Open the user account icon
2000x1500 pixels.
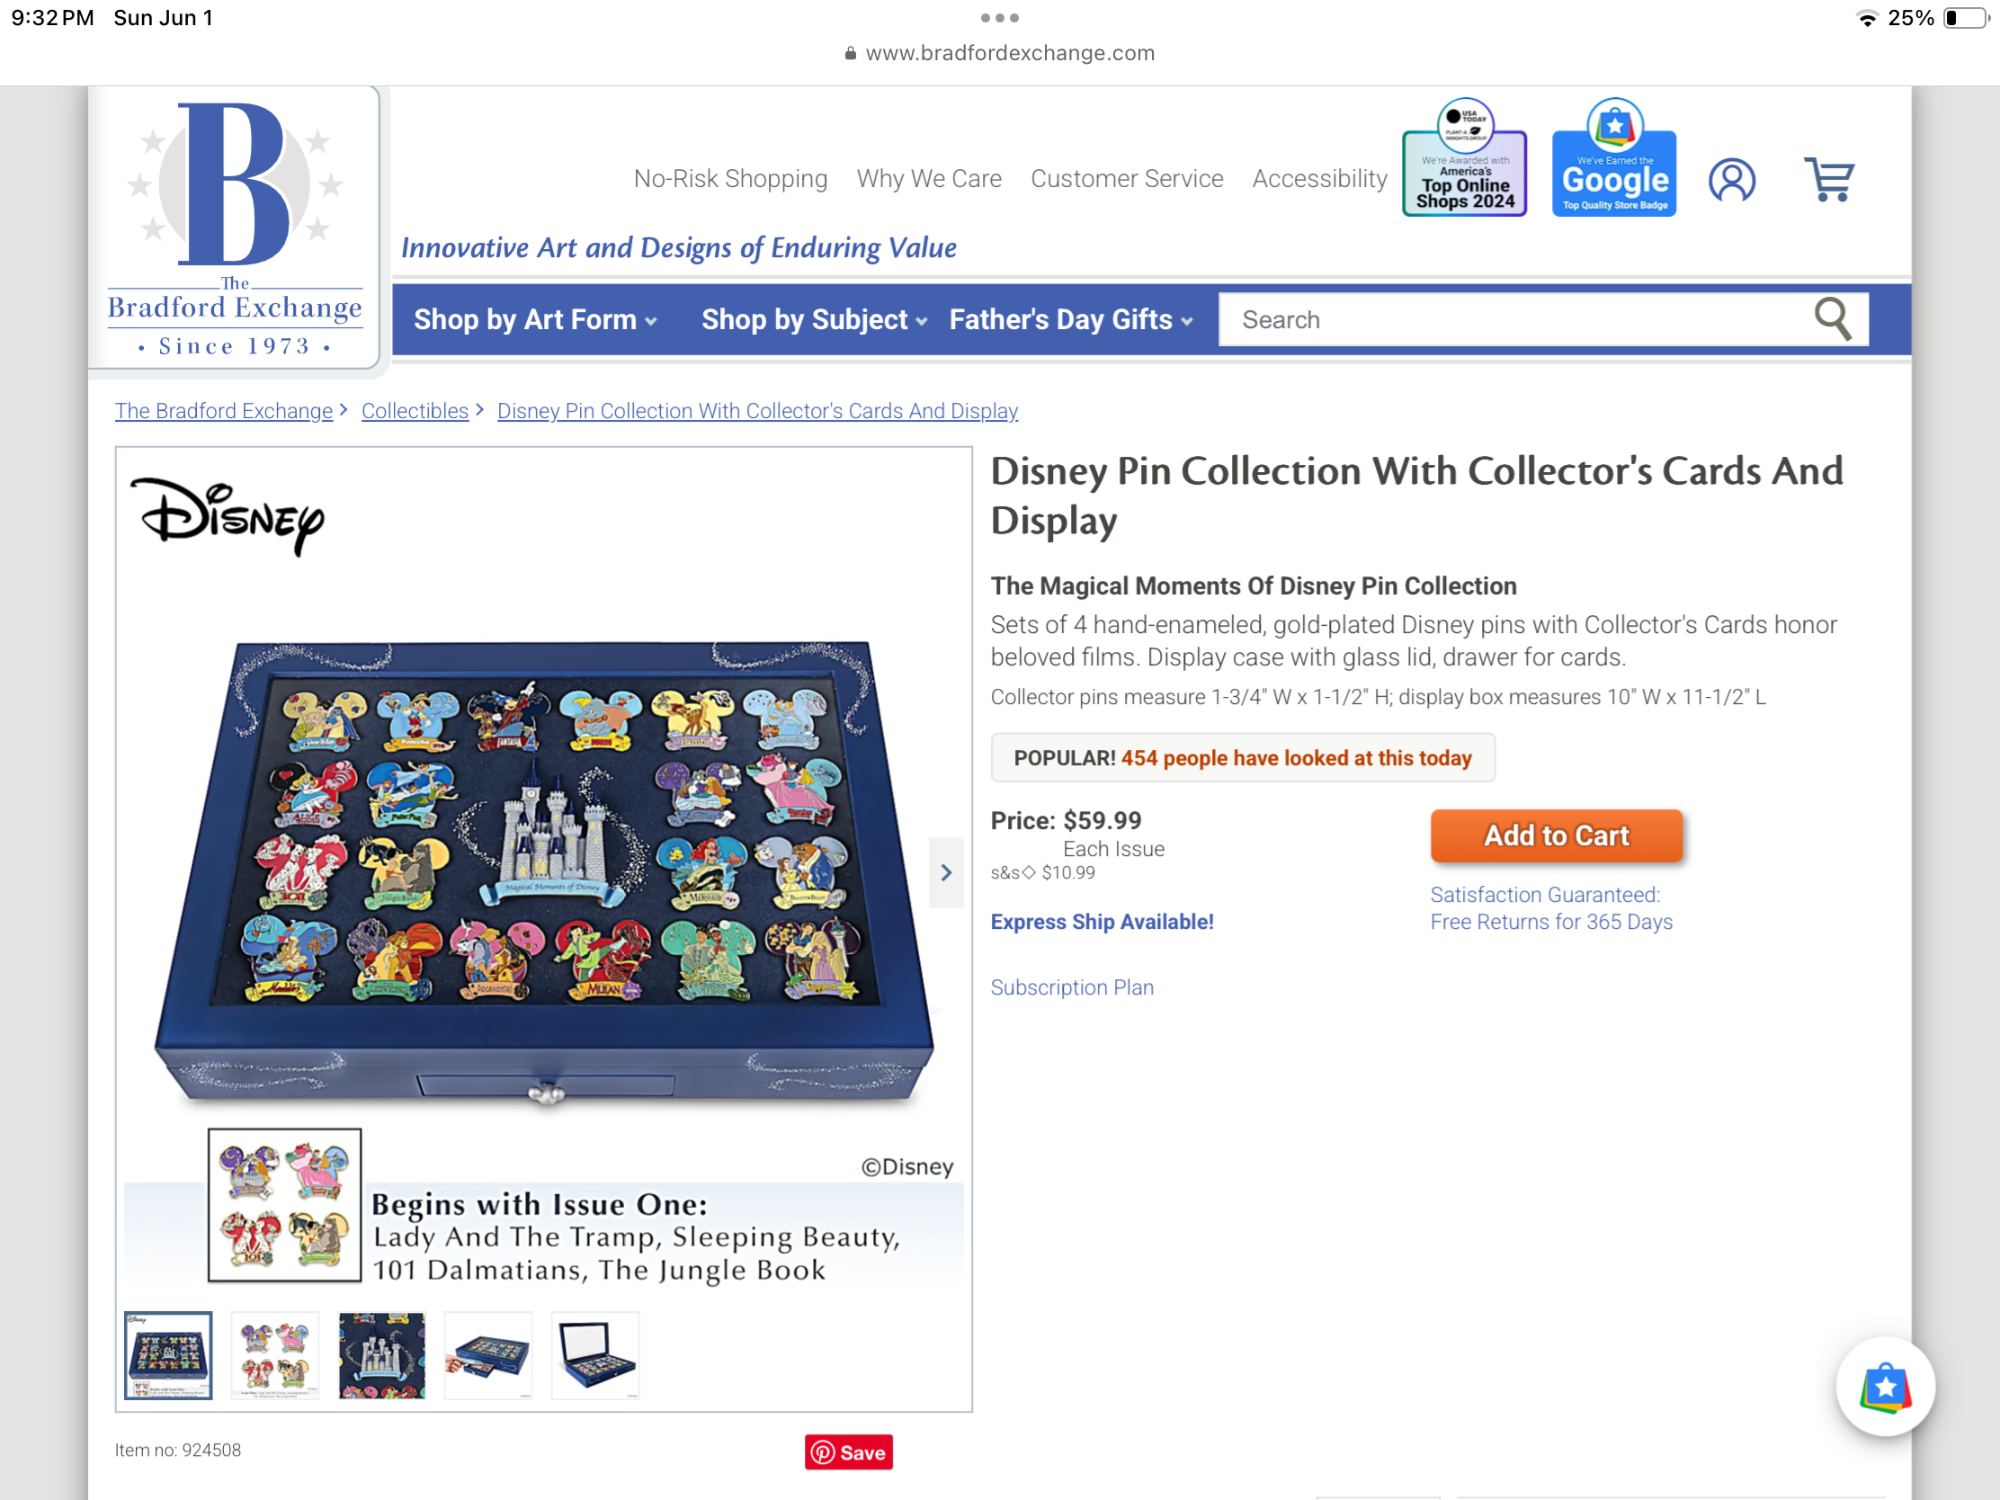[1732, 180]
